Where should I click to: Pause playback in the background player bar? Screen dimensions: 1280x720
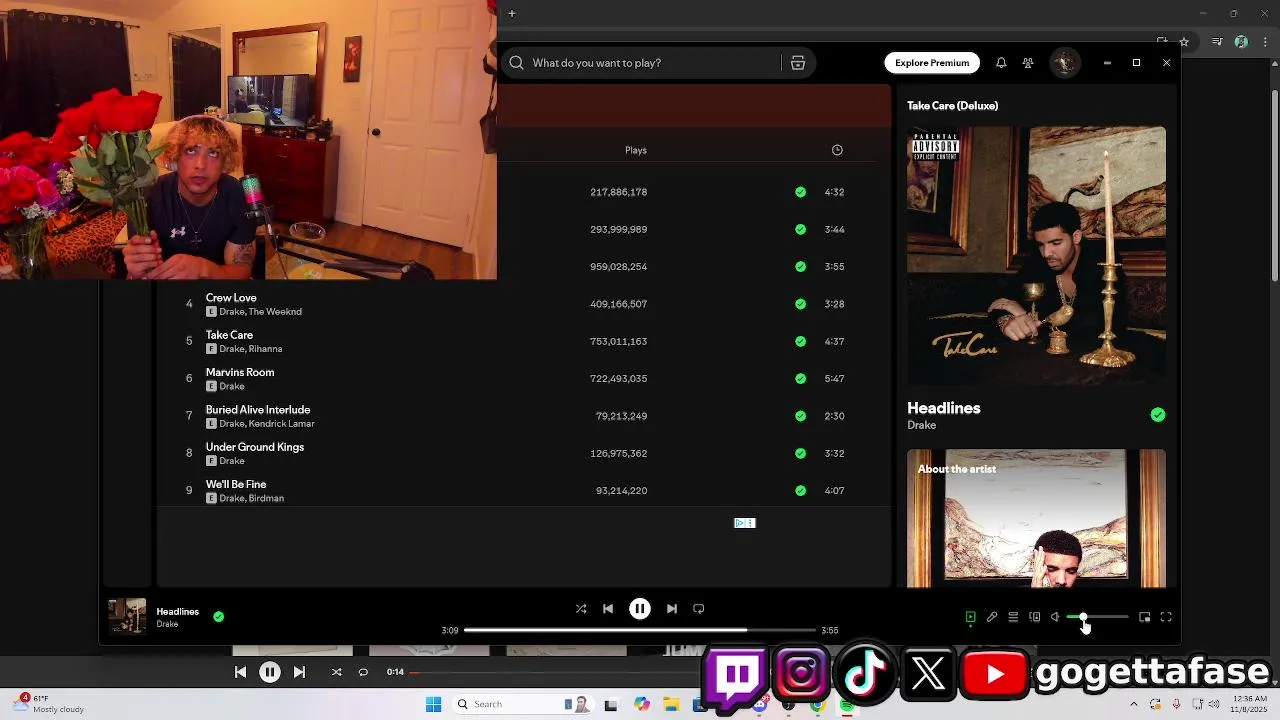click(x=270, y=672)
